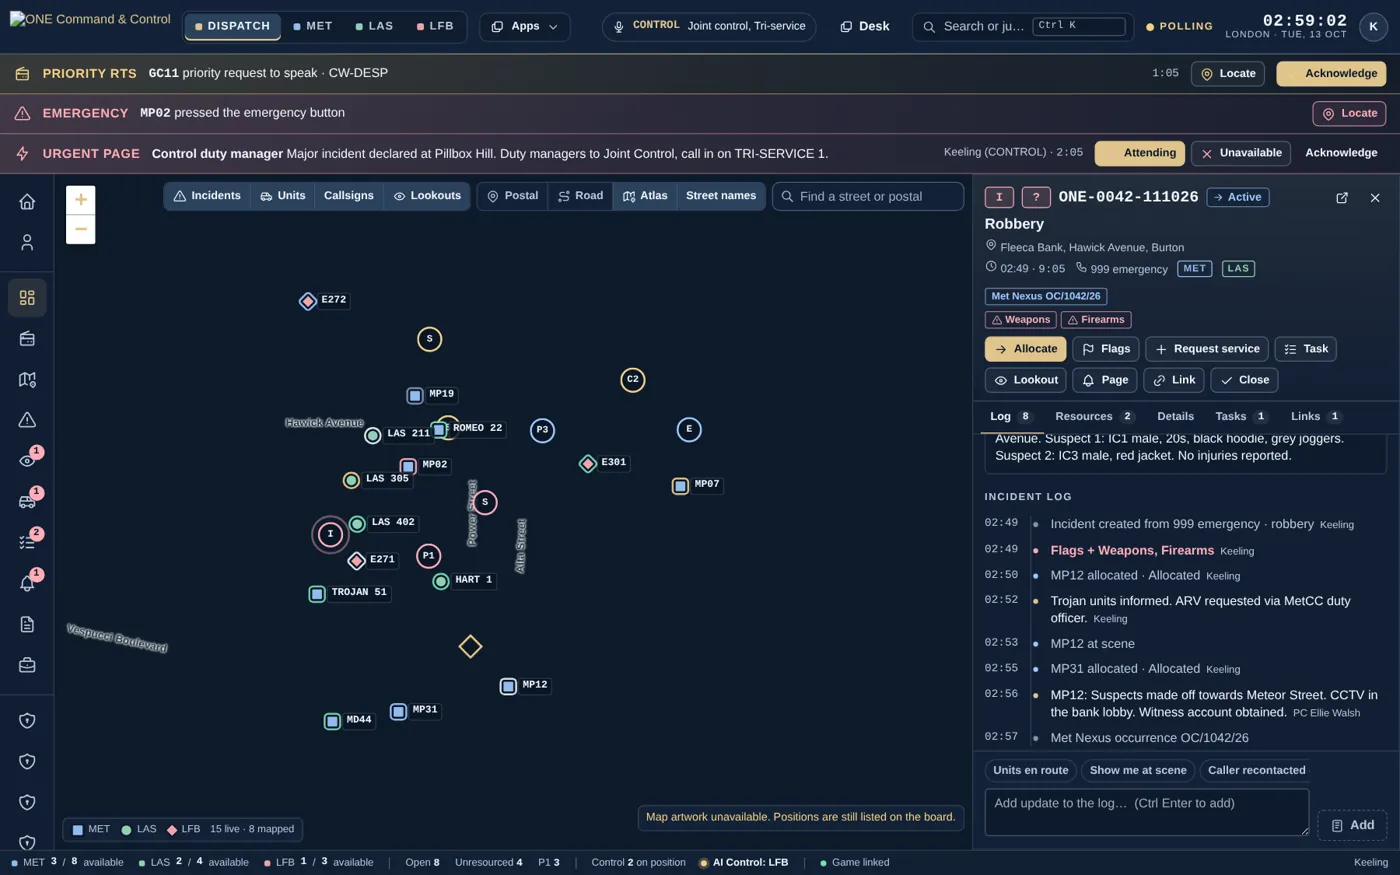Zoom out on the map with minus button
Image resolution: width=1400 pixels, height=875 pixels.
(x=81, y=229)
